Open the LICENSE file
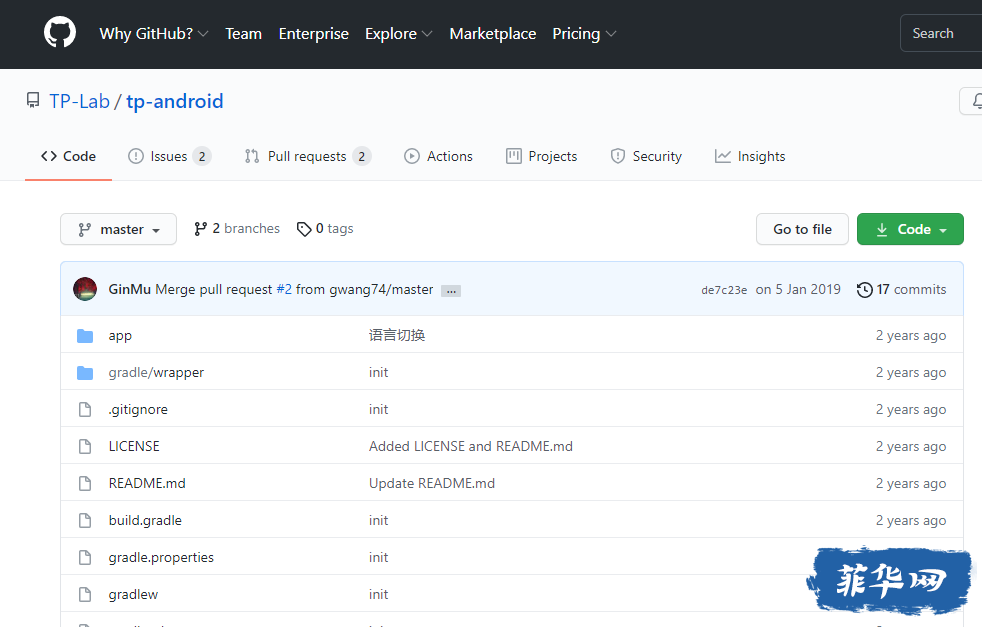The image size is (982, 627). pyautogui.click(x=134, y=447)
